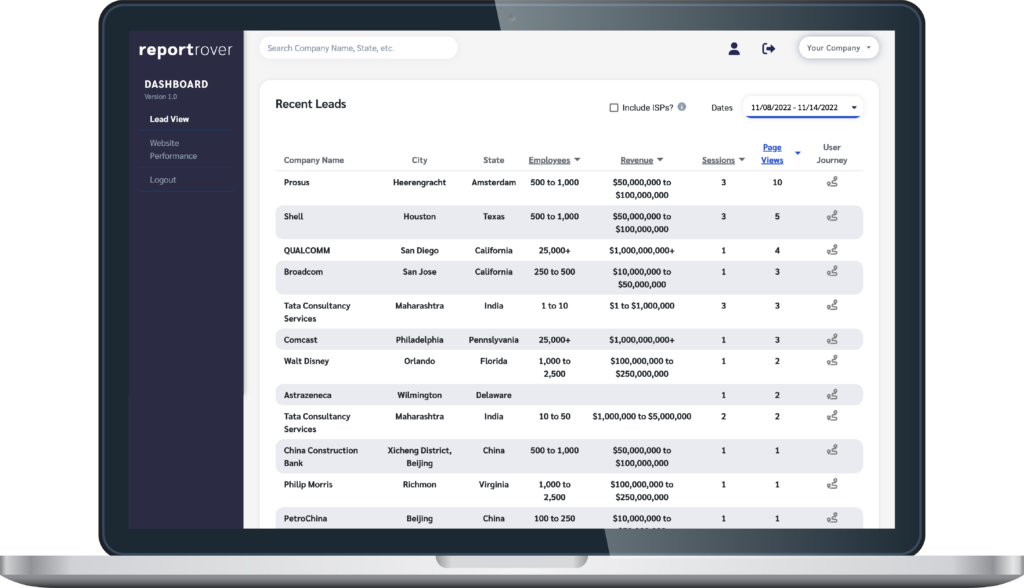Sort by Page Views column header
The height and width of the screenshot is (588, 1024).
pyautogui.click(x=772, y=154)
